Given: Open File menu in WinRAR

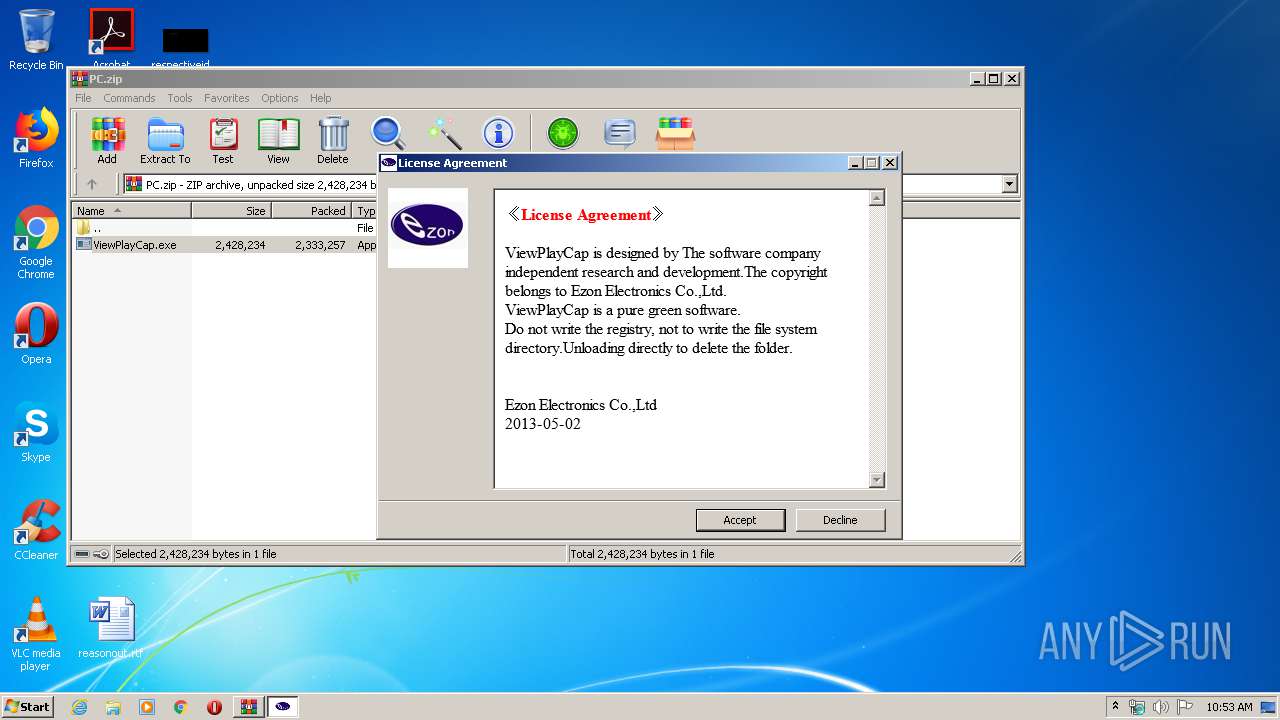Looking at the screenshot, I should point(83,98).
